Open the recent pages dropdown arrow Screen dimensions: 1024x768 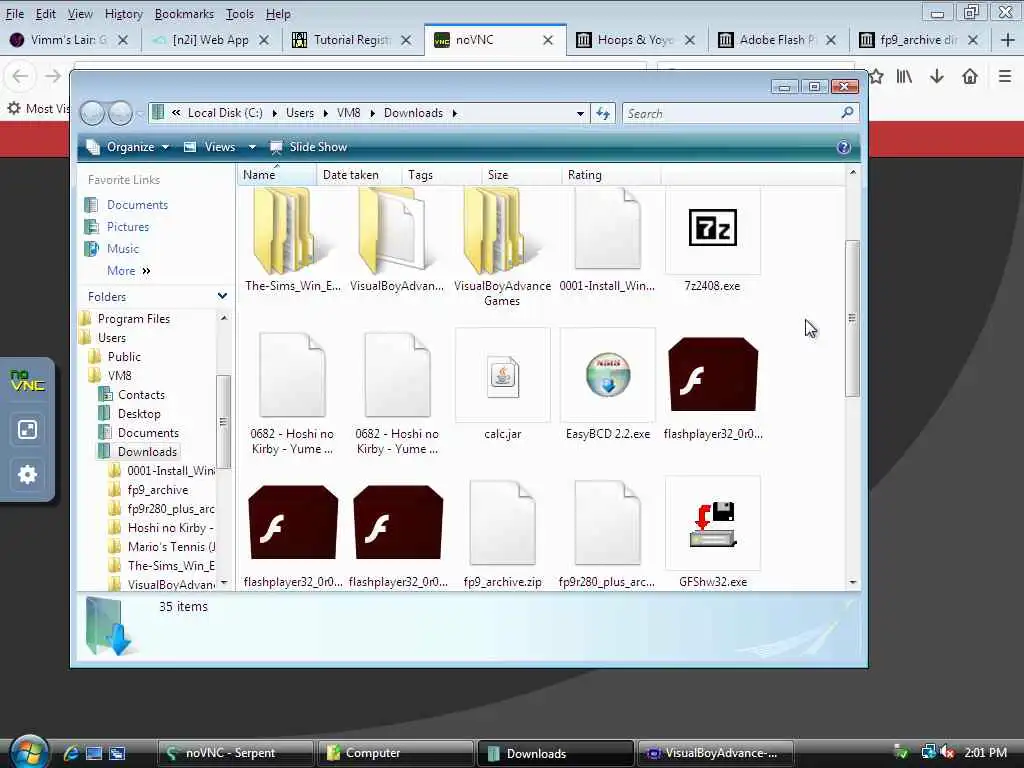tap(140, 114)
